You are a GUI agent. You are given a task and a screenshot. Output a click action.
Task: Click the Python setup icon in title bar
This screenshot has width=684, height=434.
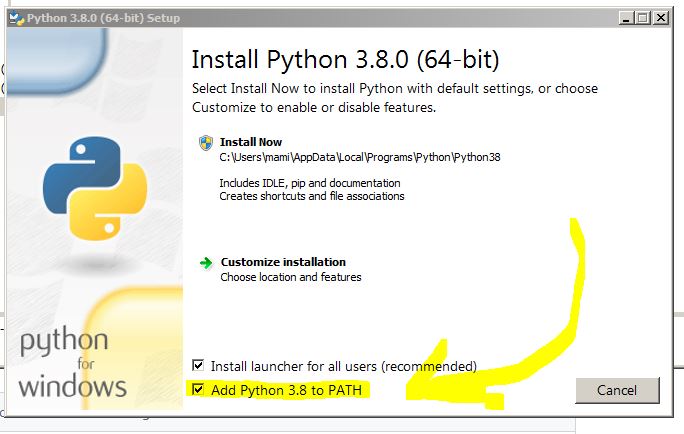17,18
